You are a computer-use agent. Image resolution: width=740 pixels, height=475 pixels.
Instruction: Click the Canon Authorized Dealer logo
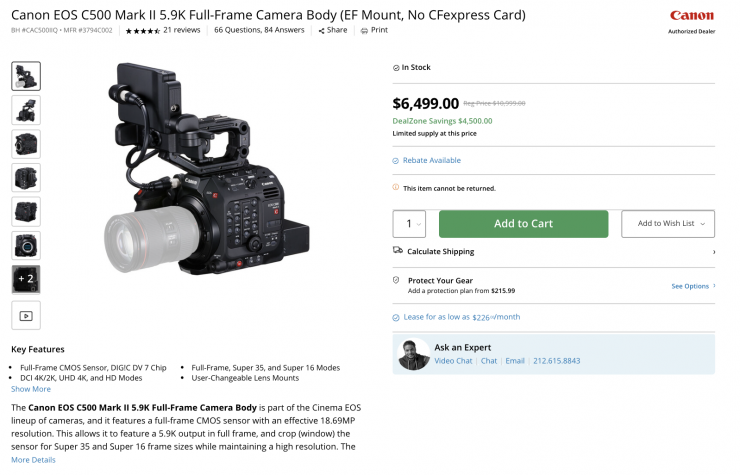pyautogui.click(x=692, y=20)
